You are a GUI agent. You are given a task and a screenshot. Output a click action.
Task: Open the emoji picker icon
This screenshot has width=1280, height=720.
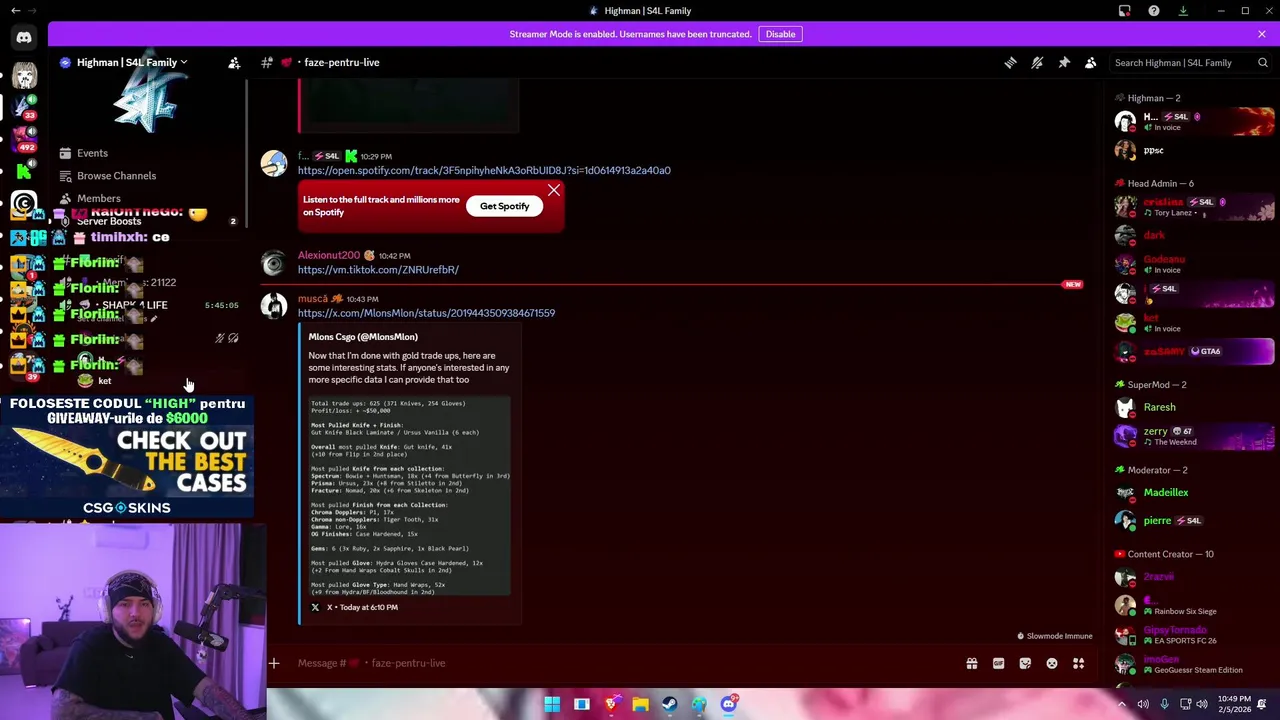point(1052,663)
